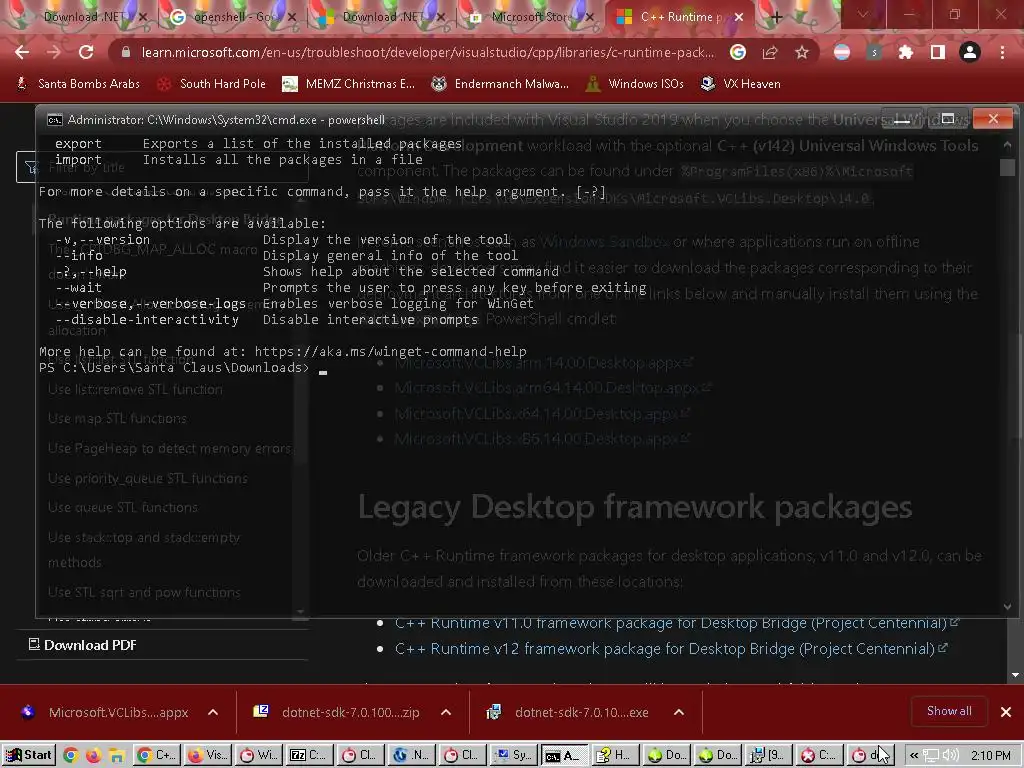Expand options for dotnet-sdk exe download
The height and width of the screenshot is (768, 1024).
(x=679, y=712)
